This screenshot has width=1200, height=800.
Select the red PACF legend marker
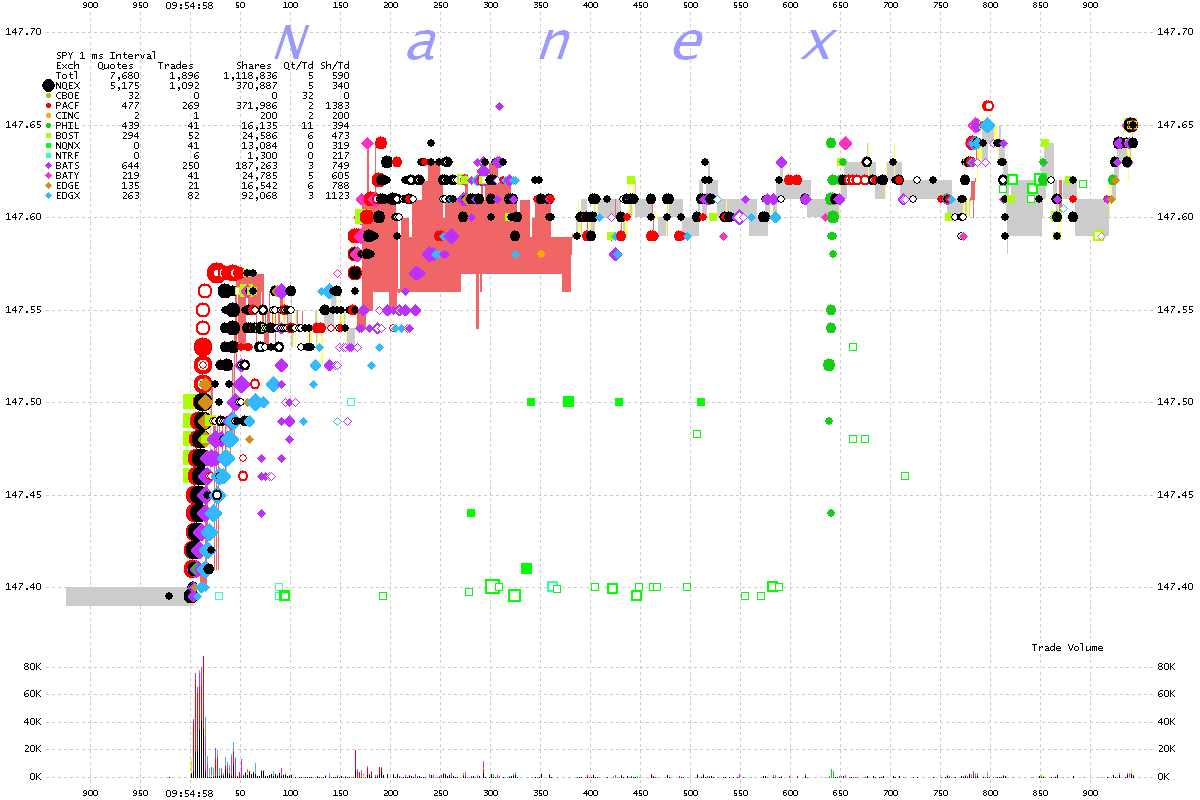click(x=47, y=104)
